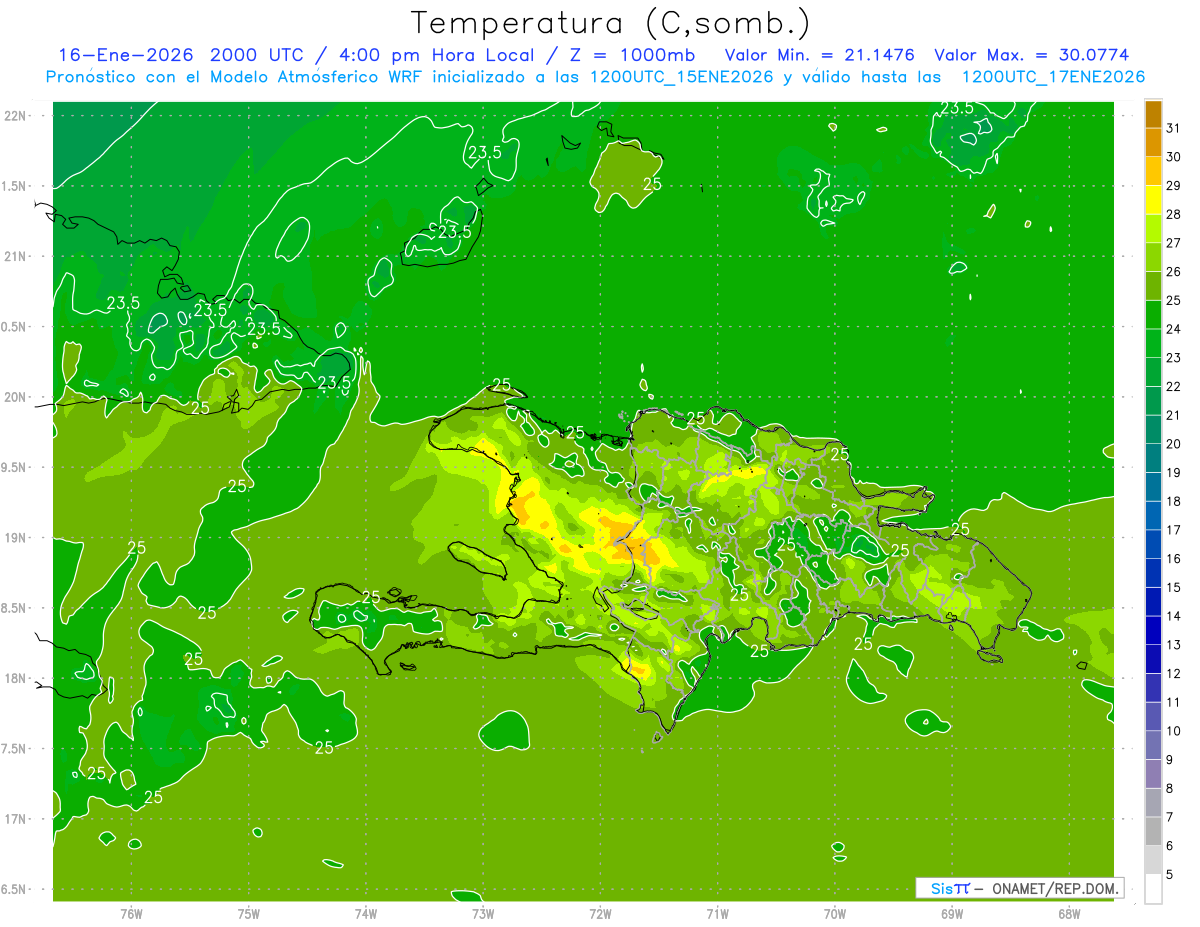Select the "19N" latitude label

point(15,538)
